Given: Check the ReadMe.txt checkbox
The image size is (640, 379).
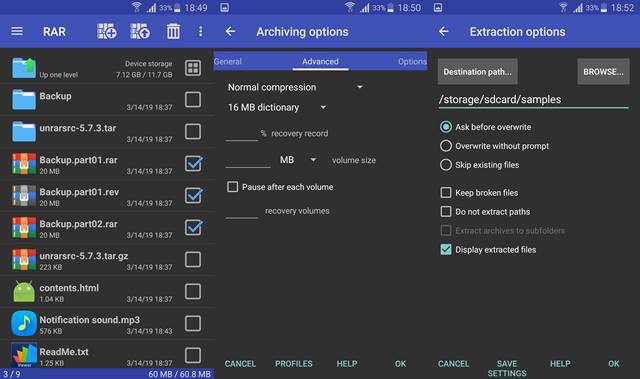Looking at the screenshot, I should (x=193, y=355).
